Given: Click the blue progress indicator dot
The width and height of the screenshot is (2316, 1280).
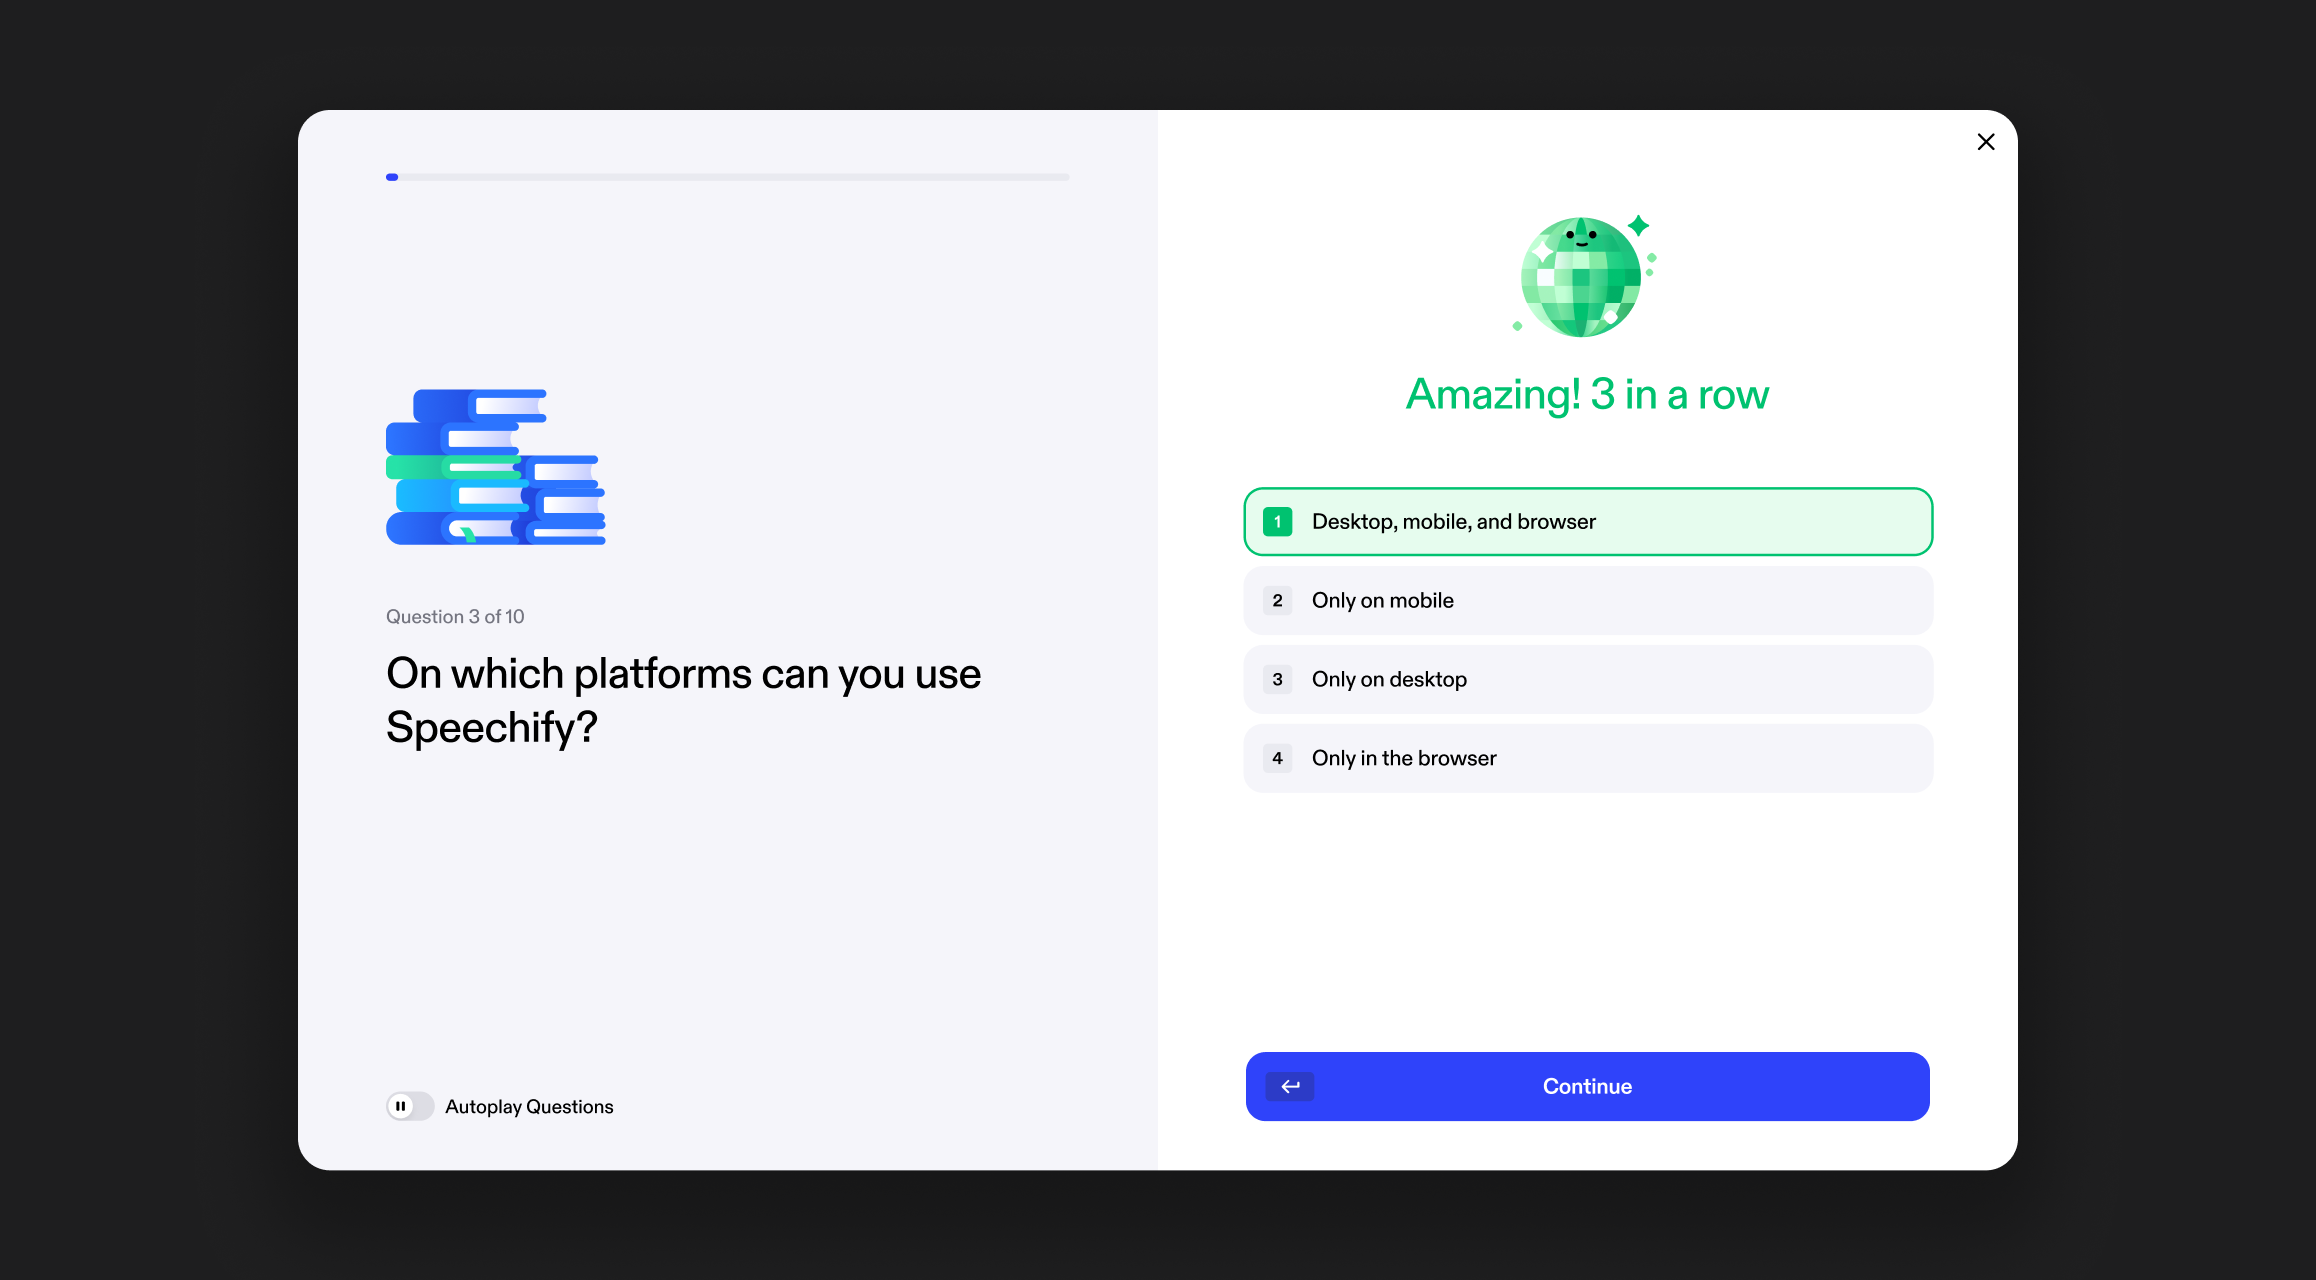Looking at the screenshot, I should click(x=392, y=177).
